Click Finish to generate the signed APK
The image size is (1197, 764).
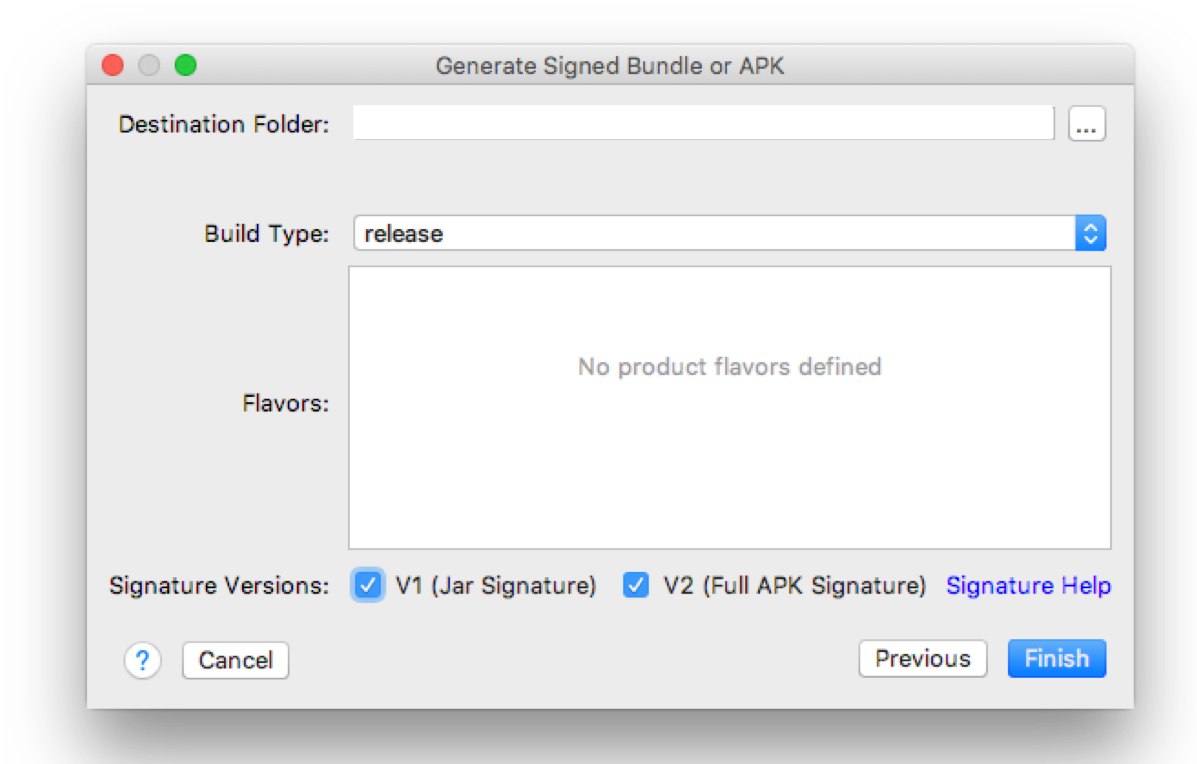click(x=1057, y=659)
